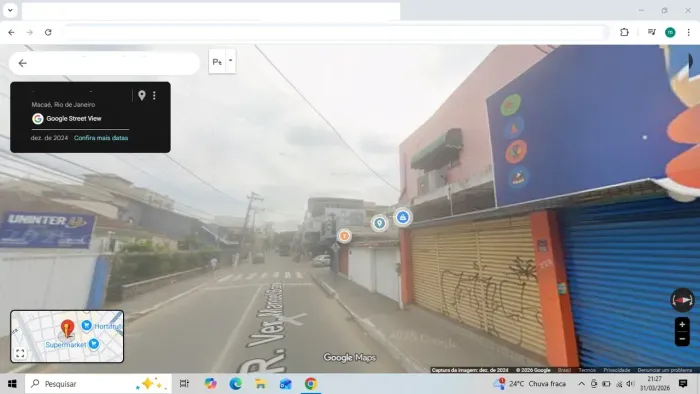The width and height of the screenshot is (700, 394).
Task: Reload the current page
Action: click(x=48, y=32)
